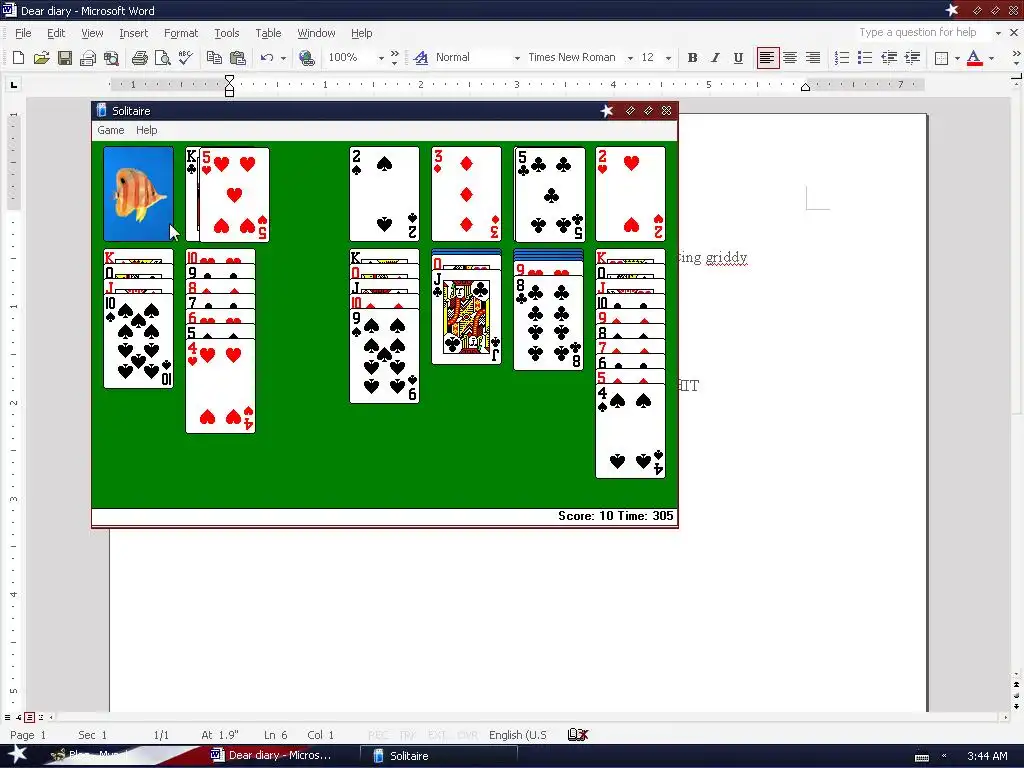Click the red Font Color swatch button
Screen dimensions: 1024x768
[x=974, y=58]
